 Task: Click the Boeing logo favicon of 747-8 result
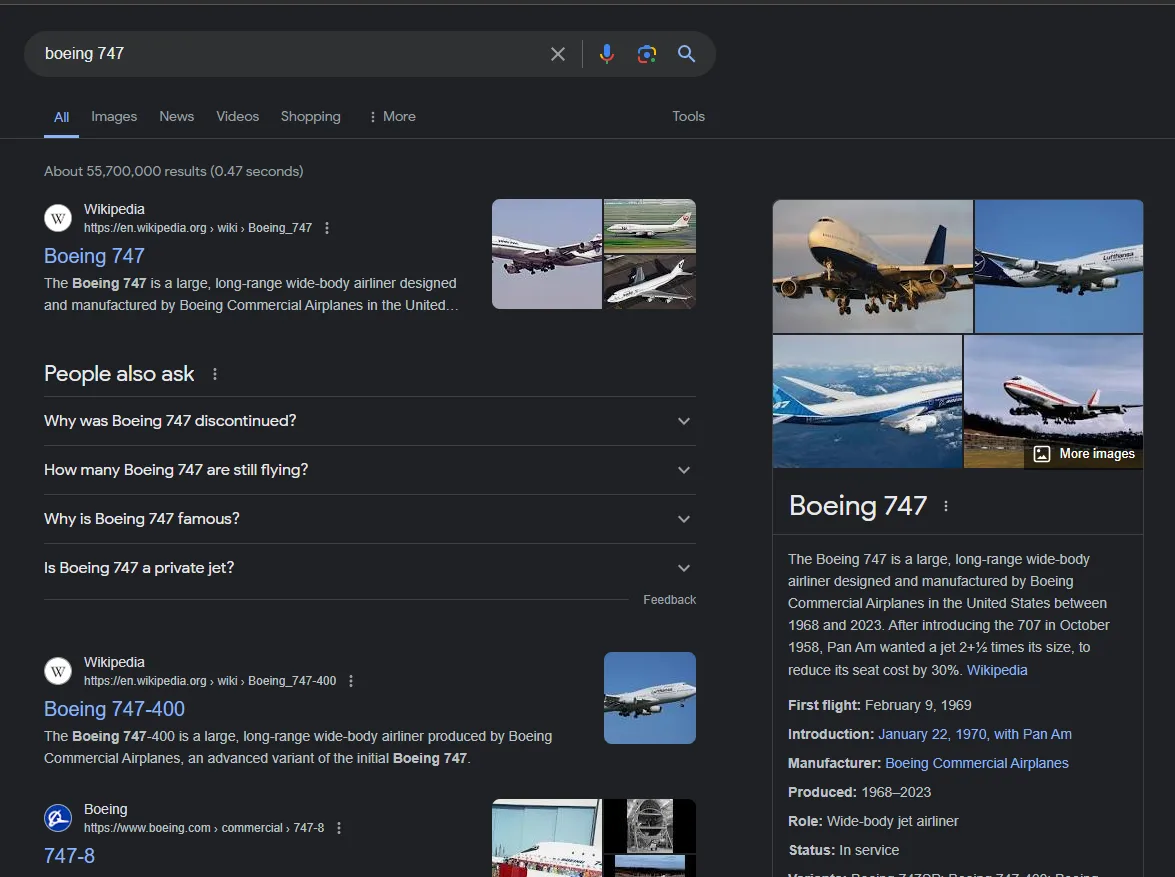click(x=58, y=818)
